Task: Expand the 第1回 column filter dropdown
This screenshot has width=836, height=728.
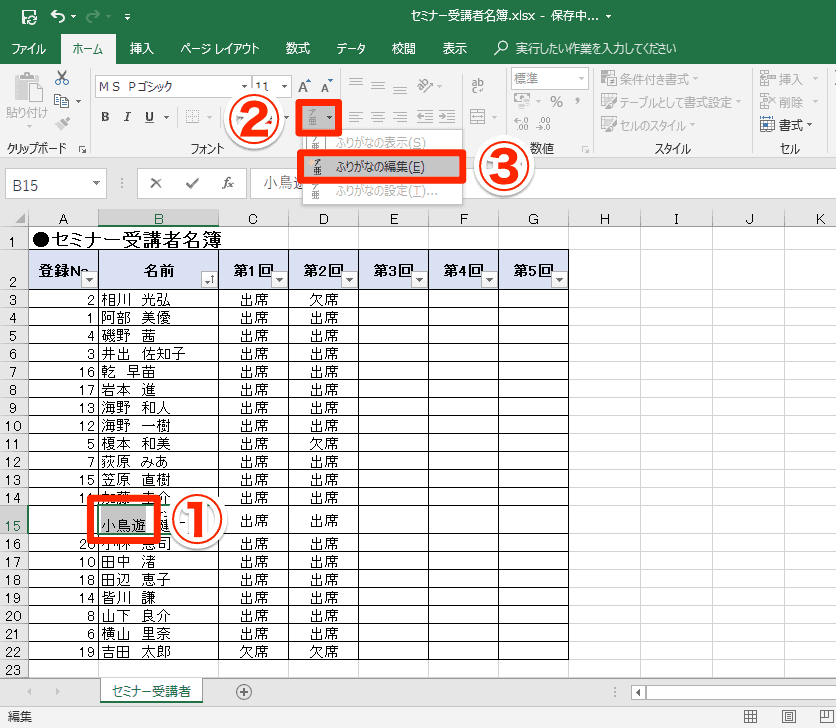Action: tap(278, 280)
